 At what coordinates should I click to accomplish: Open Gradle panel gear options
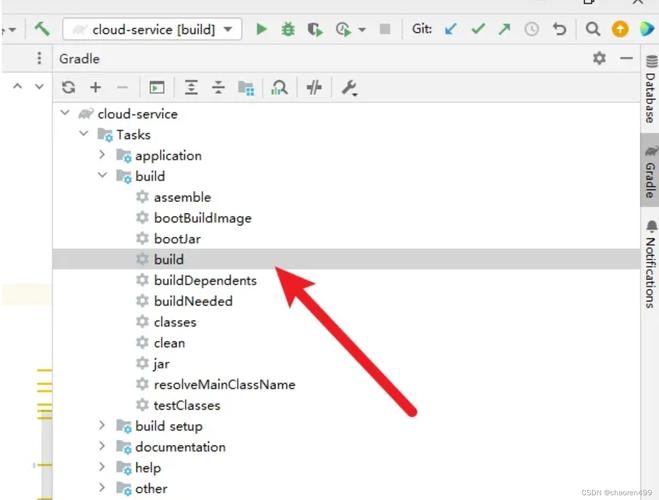click(599, 59)
